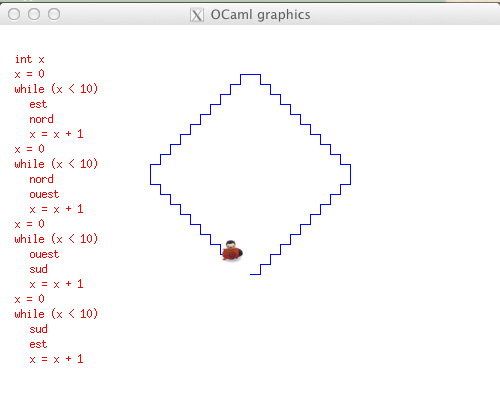
Task: Click the first "while (x < 10)" line
Action: [x=56, y=89]
